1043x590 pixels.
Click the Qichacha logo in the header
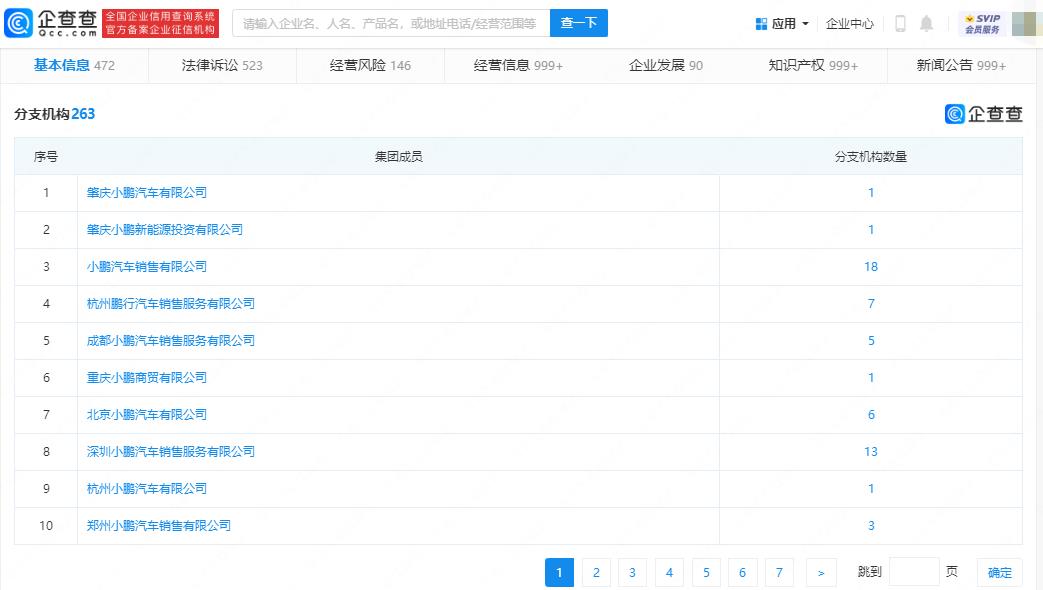pos(51,23)
